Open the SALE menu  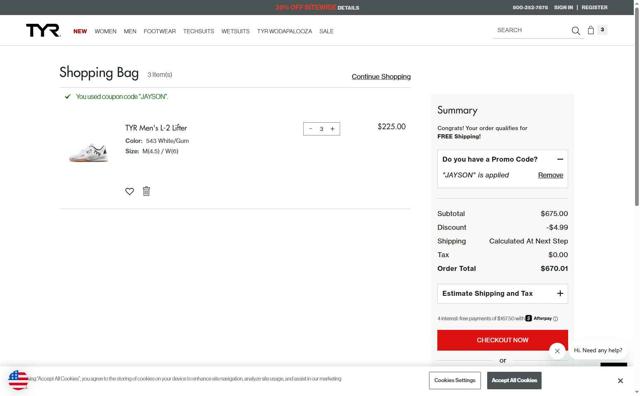326,31
